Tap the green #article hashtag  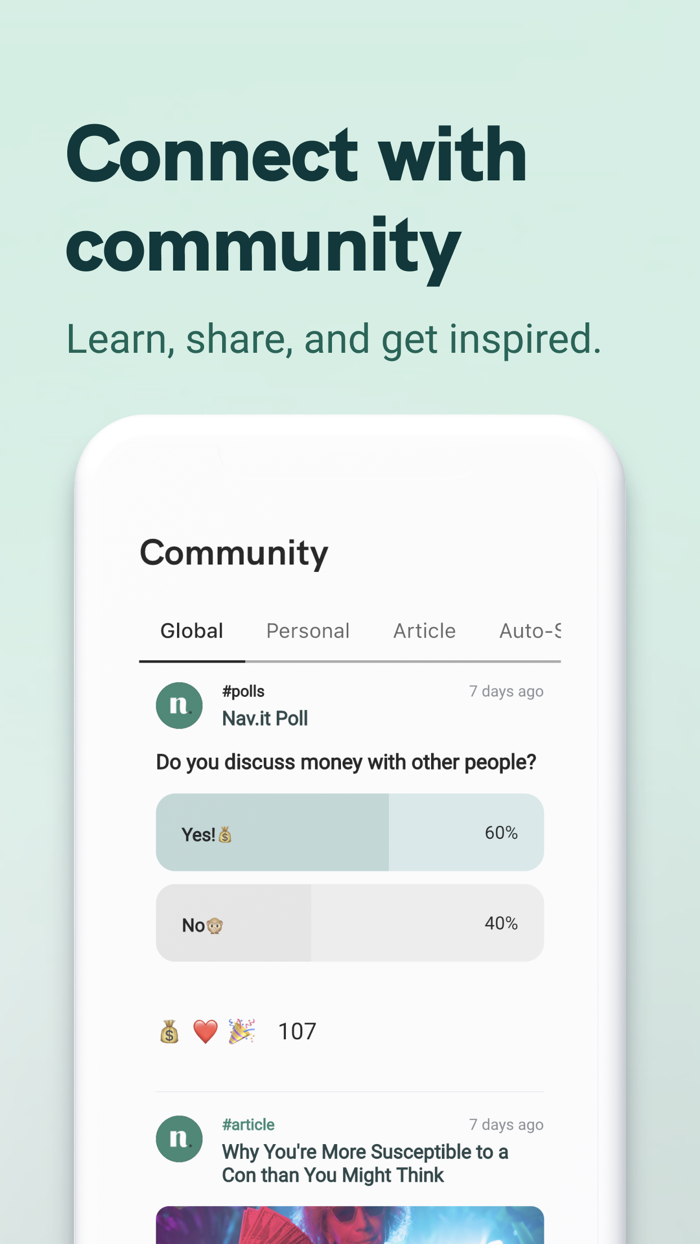pyautogui.click(x=248, y=1125)
